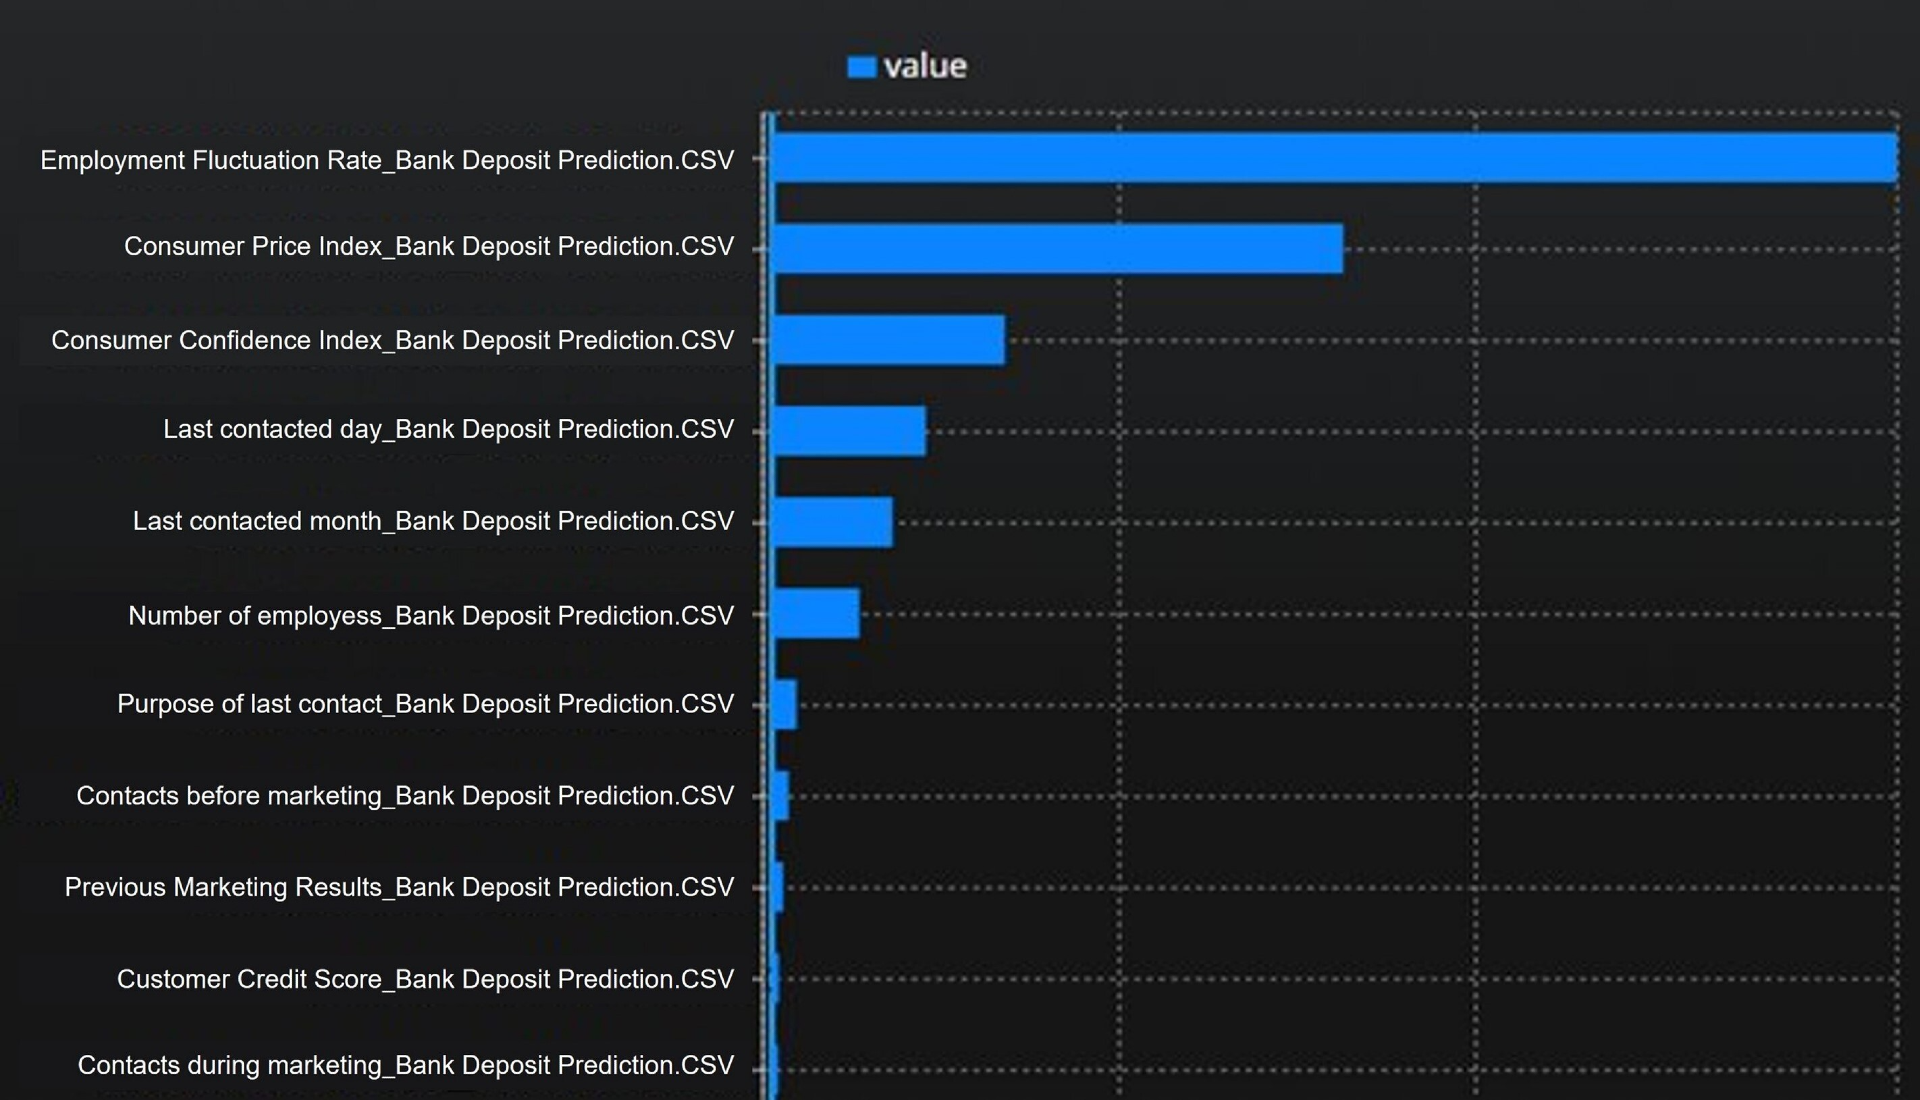Click the Previous Marketing Results bar
1920x1100 pixels.
point(778,887)
